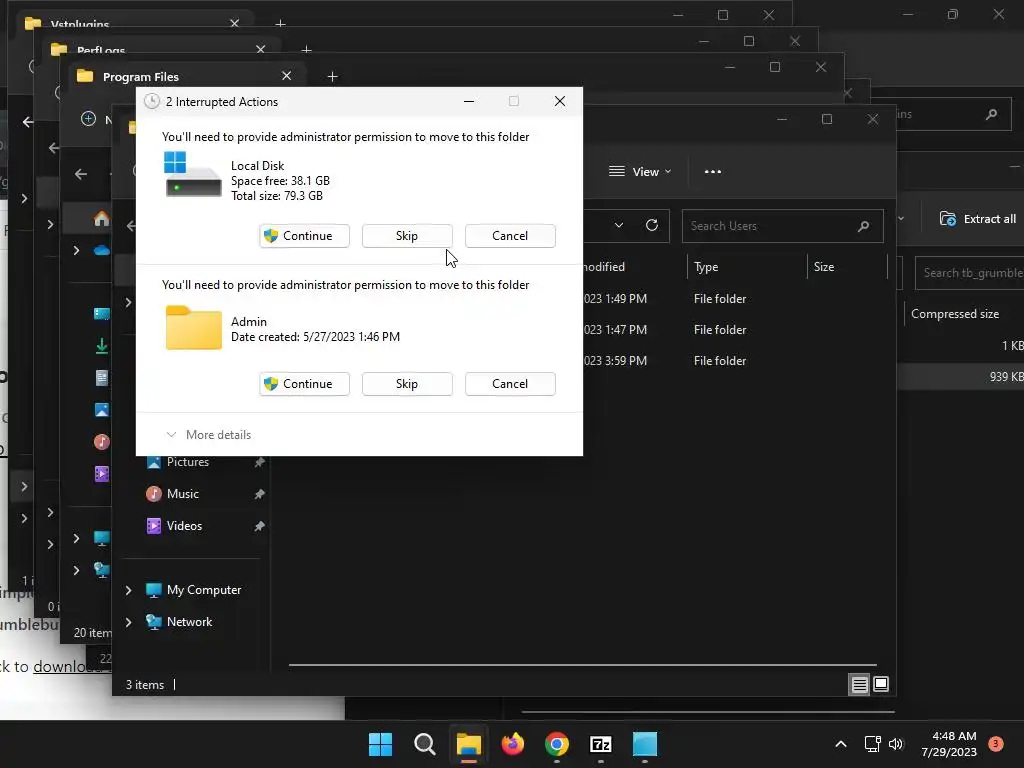Close the PerfLogs tab

coord(261,50)
